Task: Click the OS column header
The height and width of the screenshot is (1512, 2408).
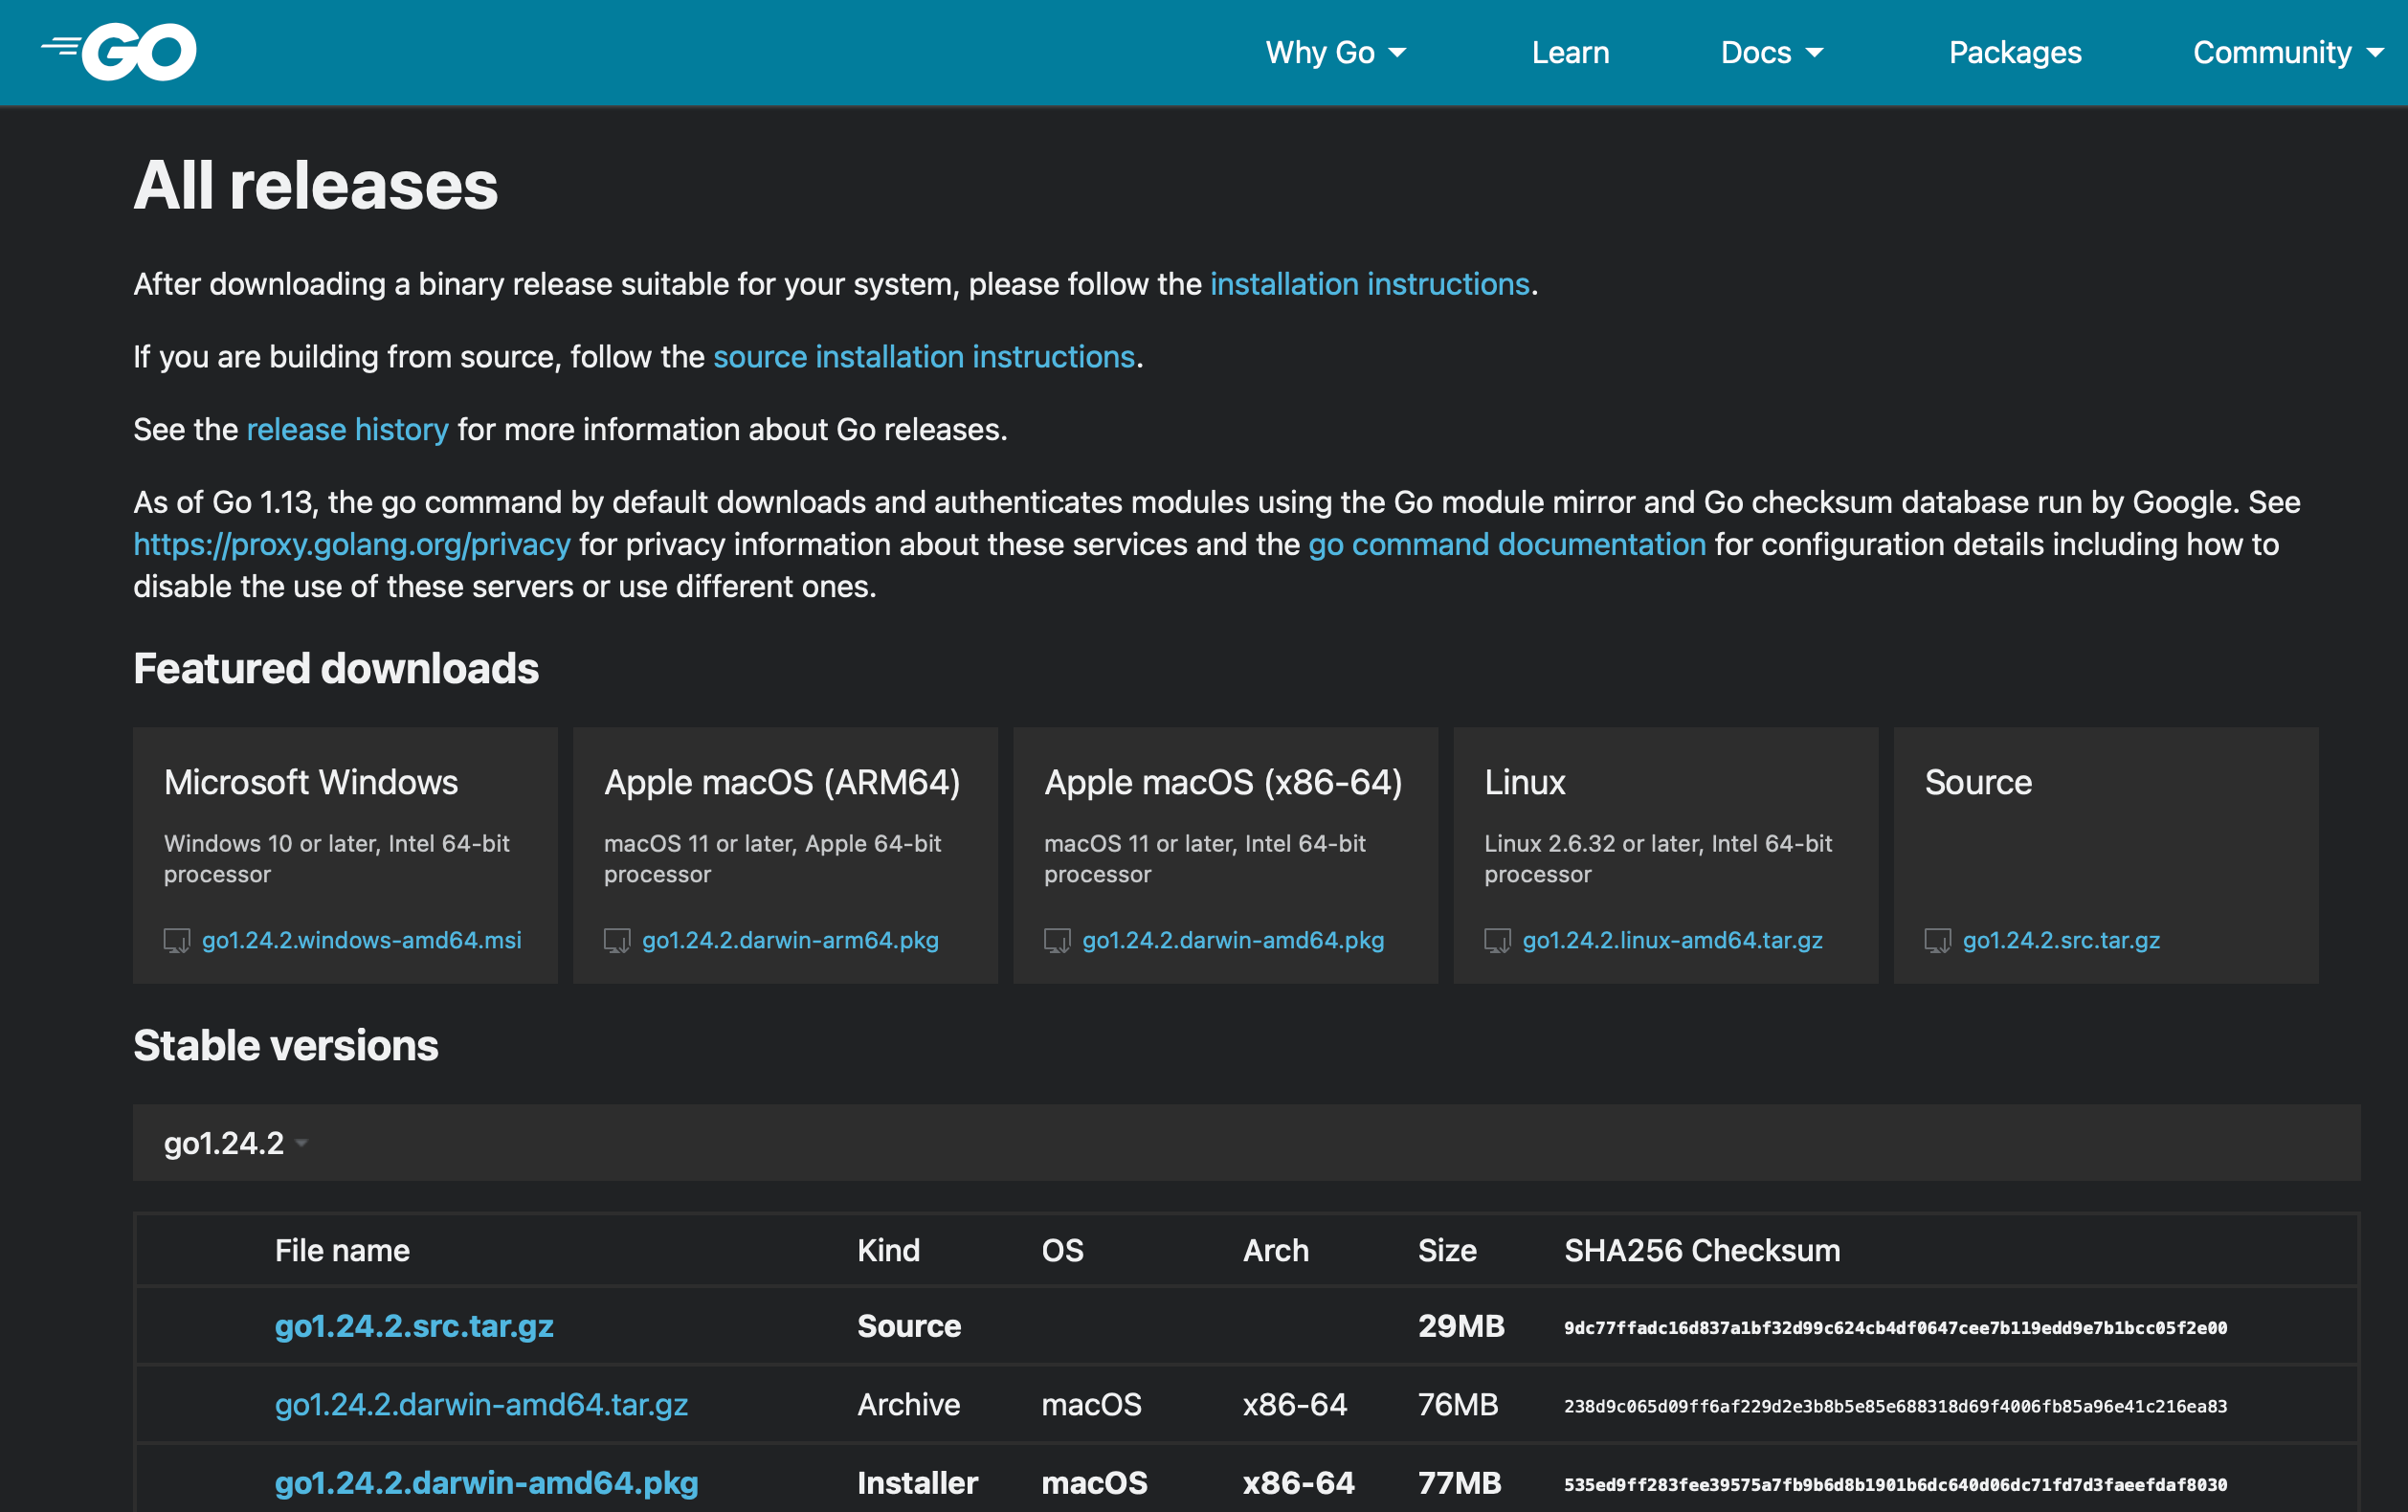Action: pyautogui.click(x=1062, y=1251)
